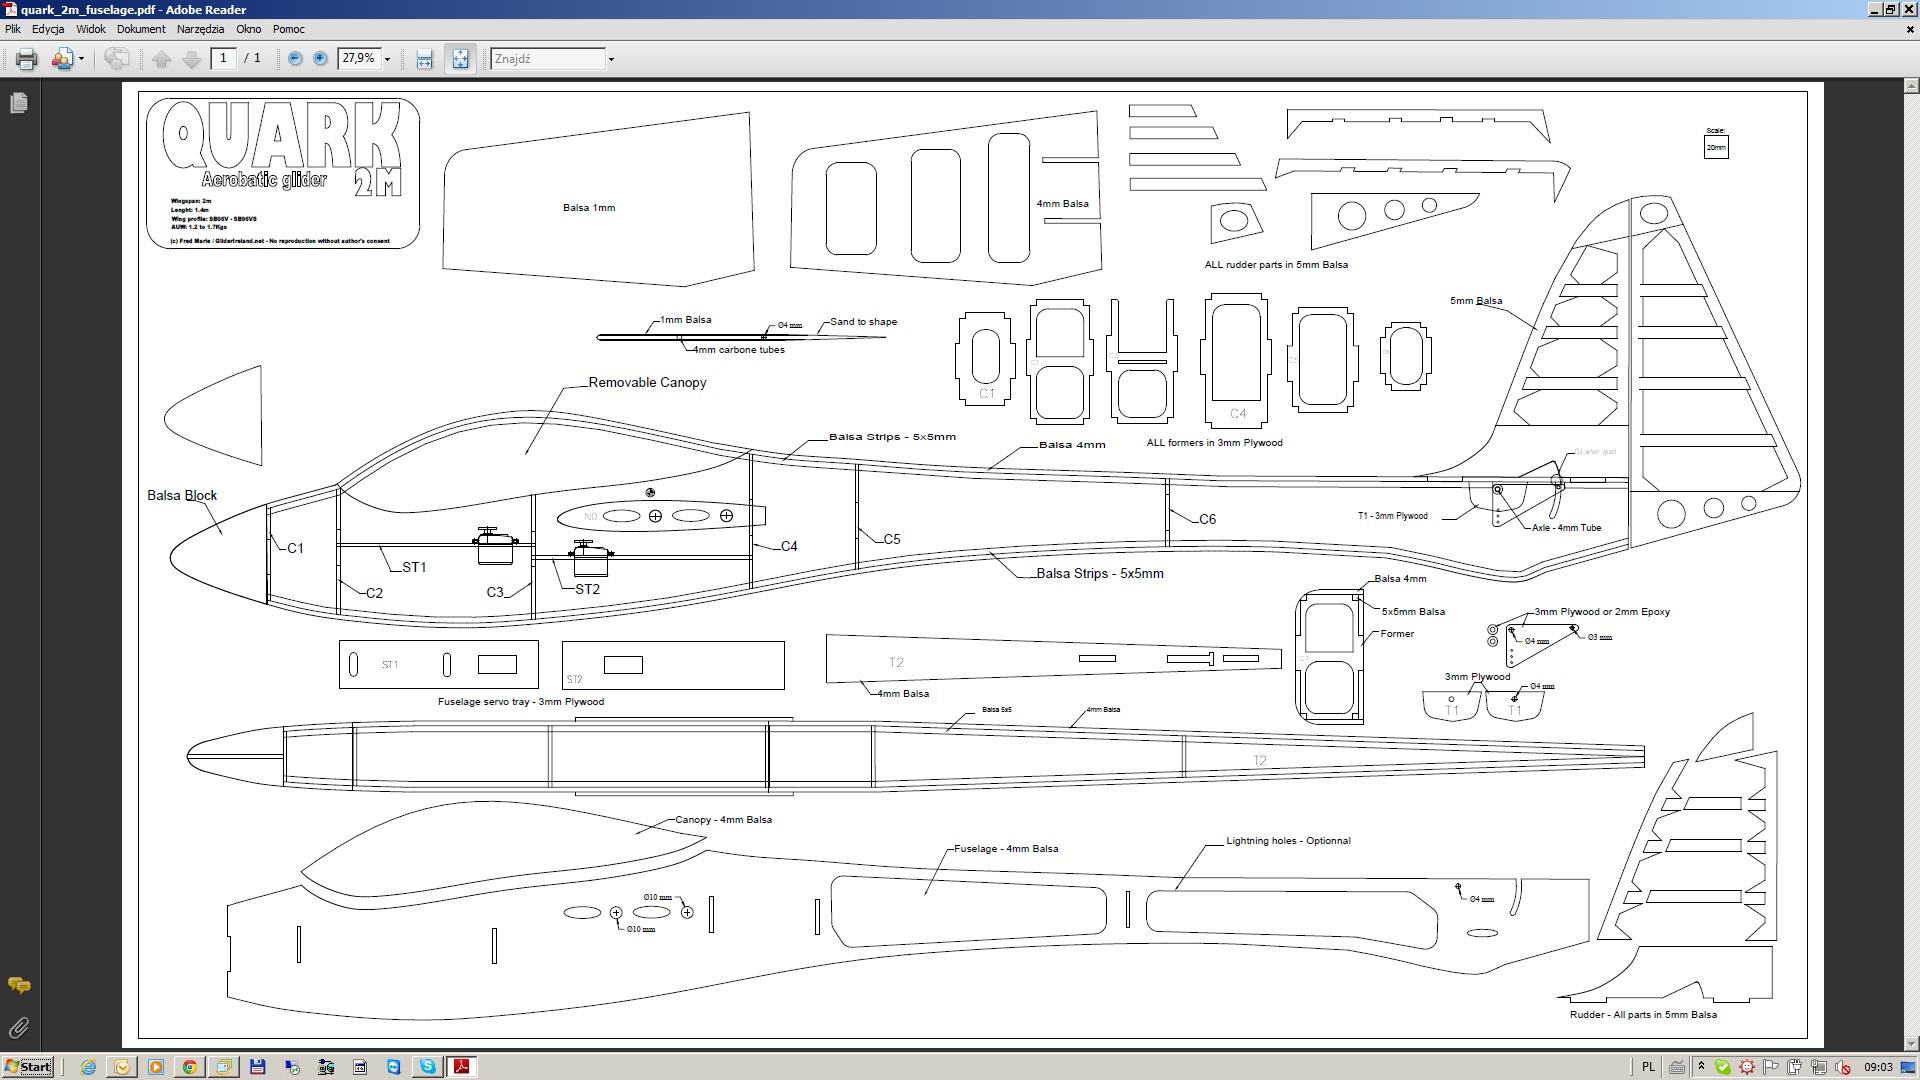This screenshot has width=1920, height=1080.
Task: Select the Adobe Reader taskbar button
Action: 462,1067
